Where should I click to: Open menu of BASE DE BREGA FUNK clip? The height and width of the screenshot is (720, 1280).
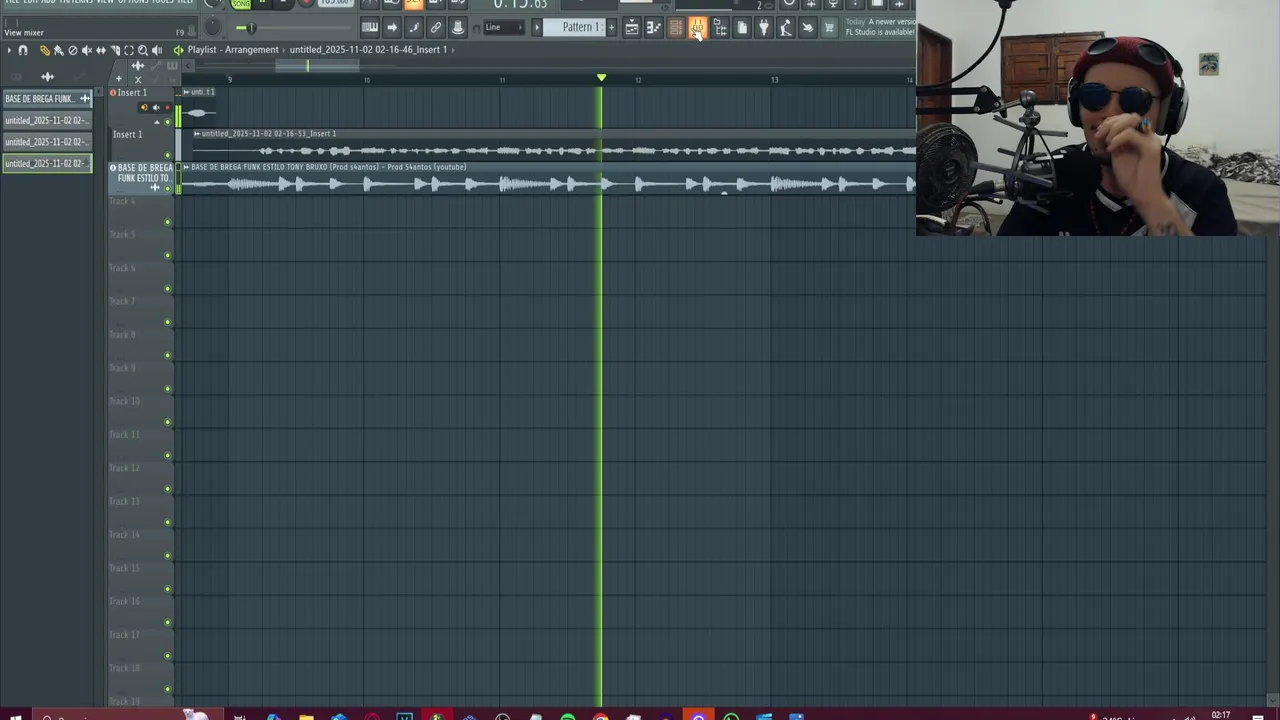[186, 167]
